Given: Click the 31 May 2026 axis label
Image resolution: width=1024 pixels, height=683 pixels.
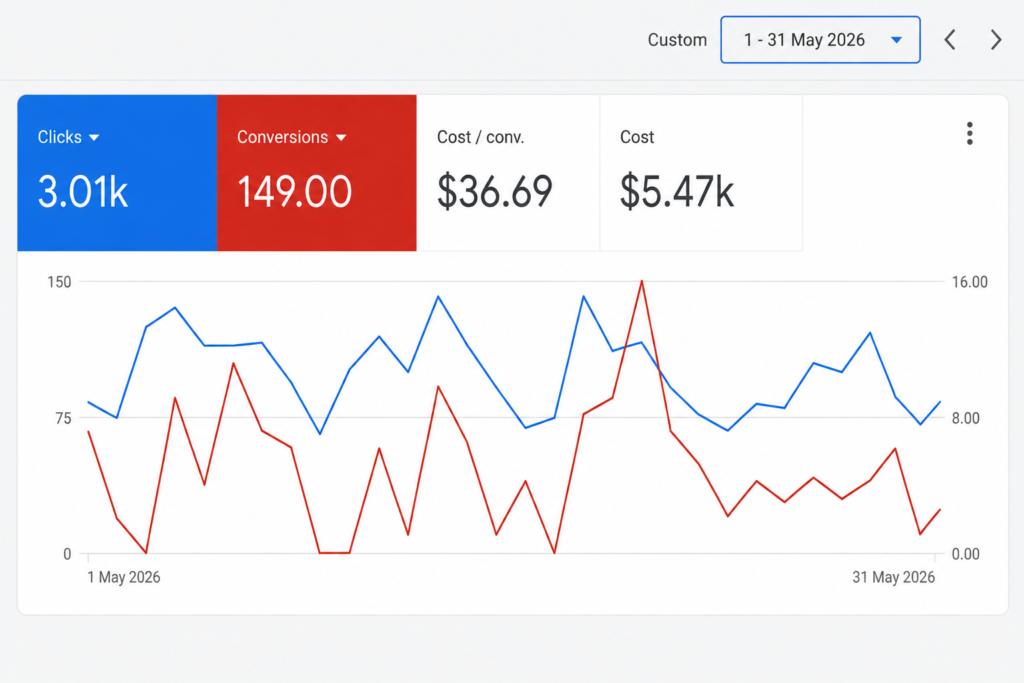Looking at the screenshot, I should [x=893, y=577].
